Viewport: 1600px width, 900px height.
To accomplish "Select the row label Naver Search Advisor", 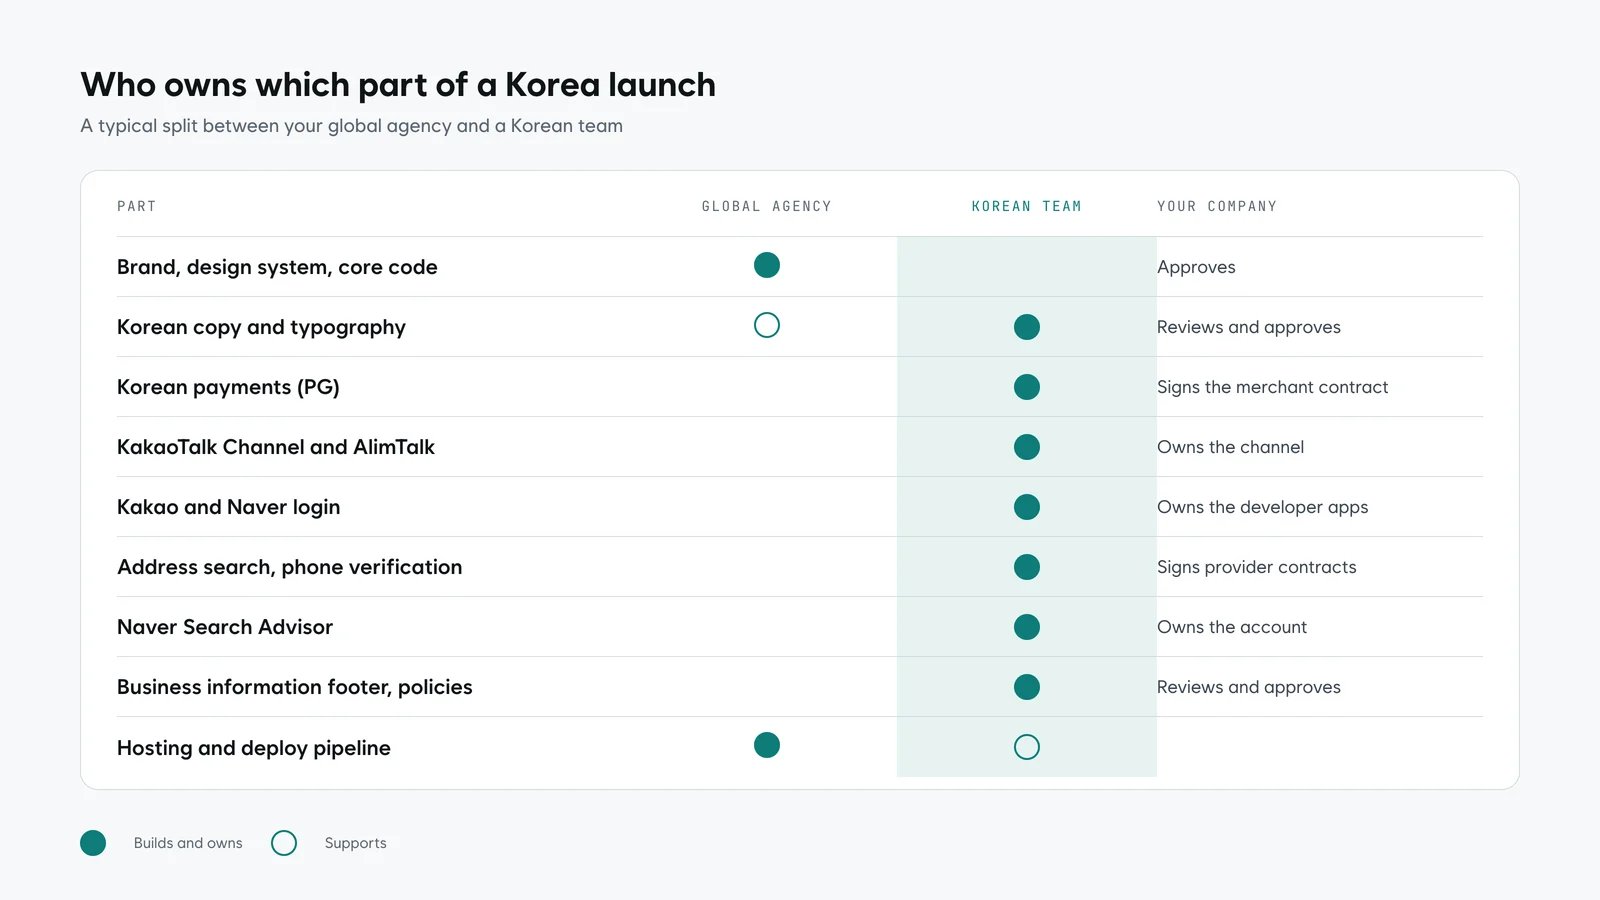I will pyautogui.click(x=225, y=627).
